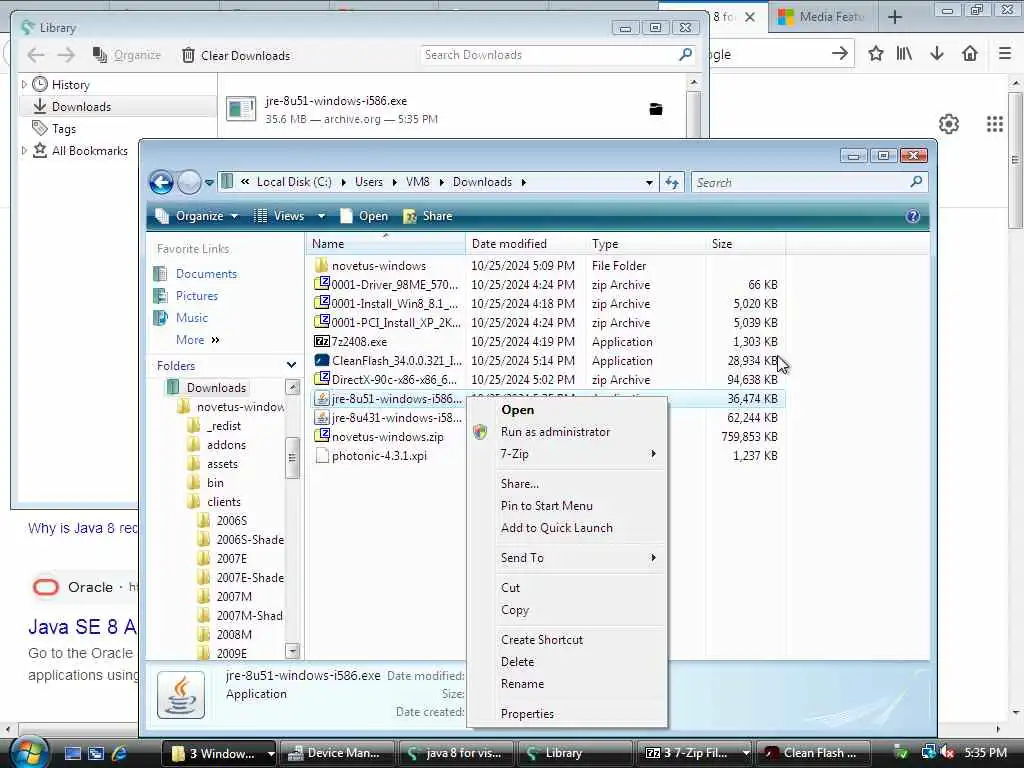Open the Firefox hamburger menu
Screen dimensions: 1024x768
click(1005, 54)
